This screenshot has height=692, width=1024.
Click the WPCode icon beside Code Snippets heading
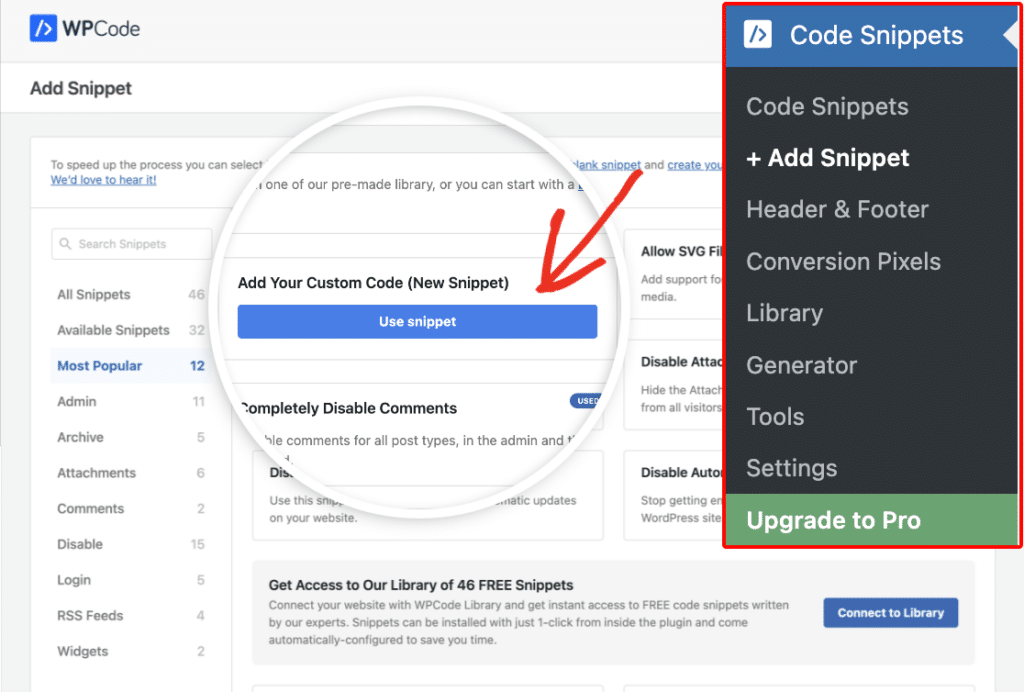click(758, 33)
